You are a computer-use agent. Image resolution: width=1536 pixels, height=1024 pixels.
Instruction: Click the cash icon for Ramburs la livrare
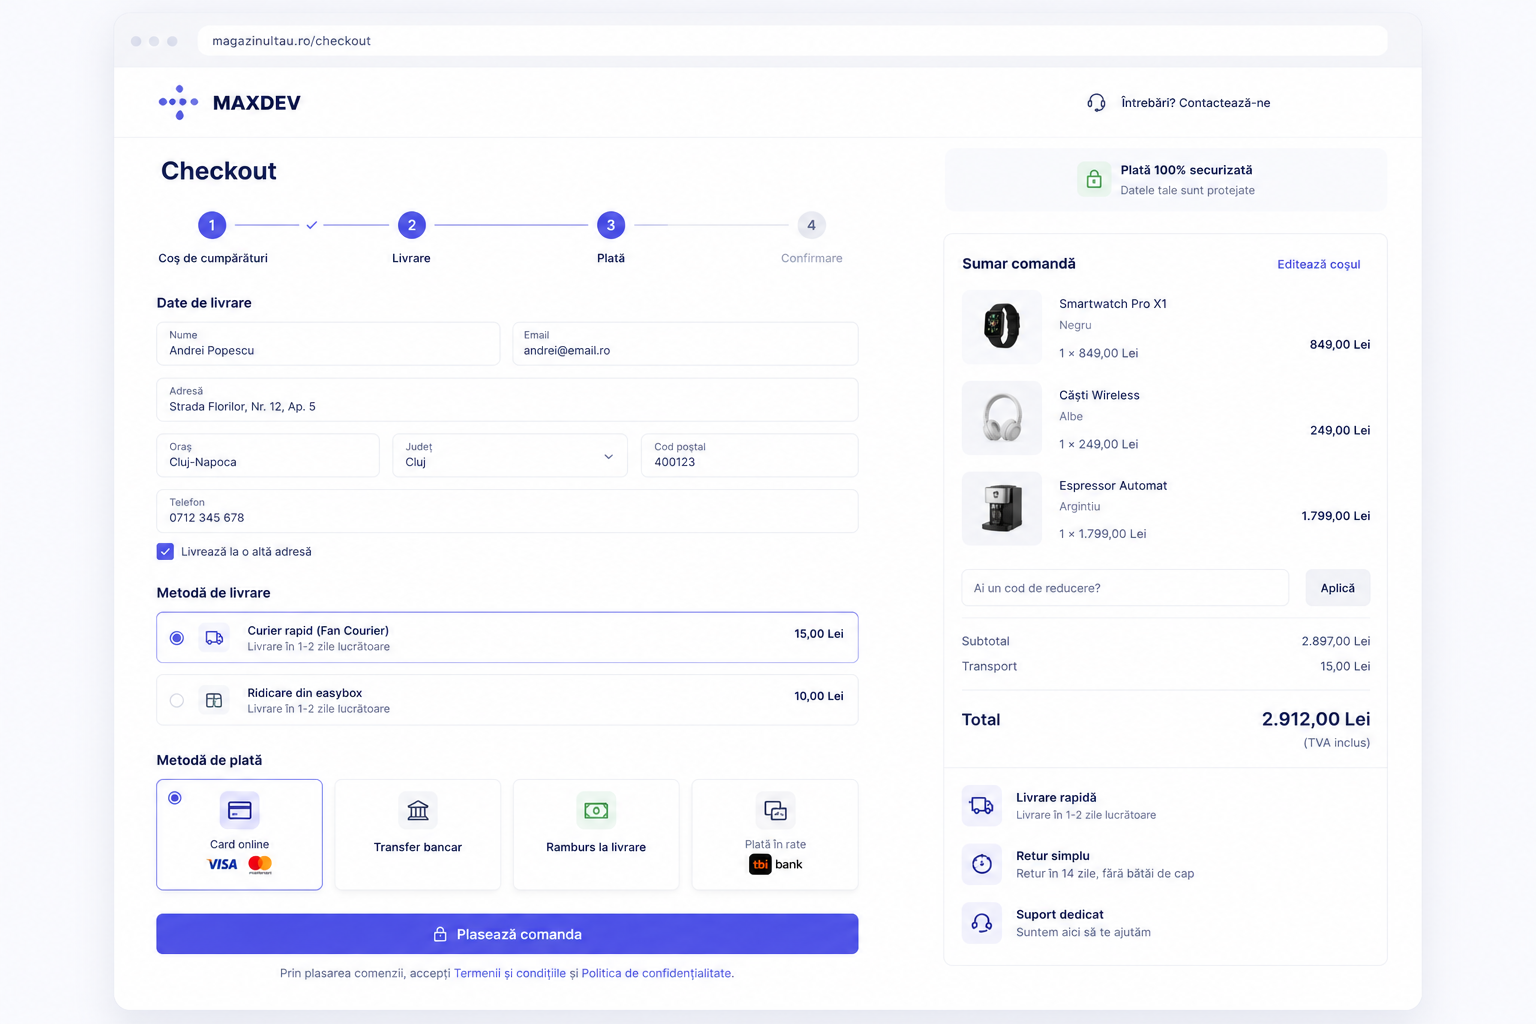(x=596, y=810)
